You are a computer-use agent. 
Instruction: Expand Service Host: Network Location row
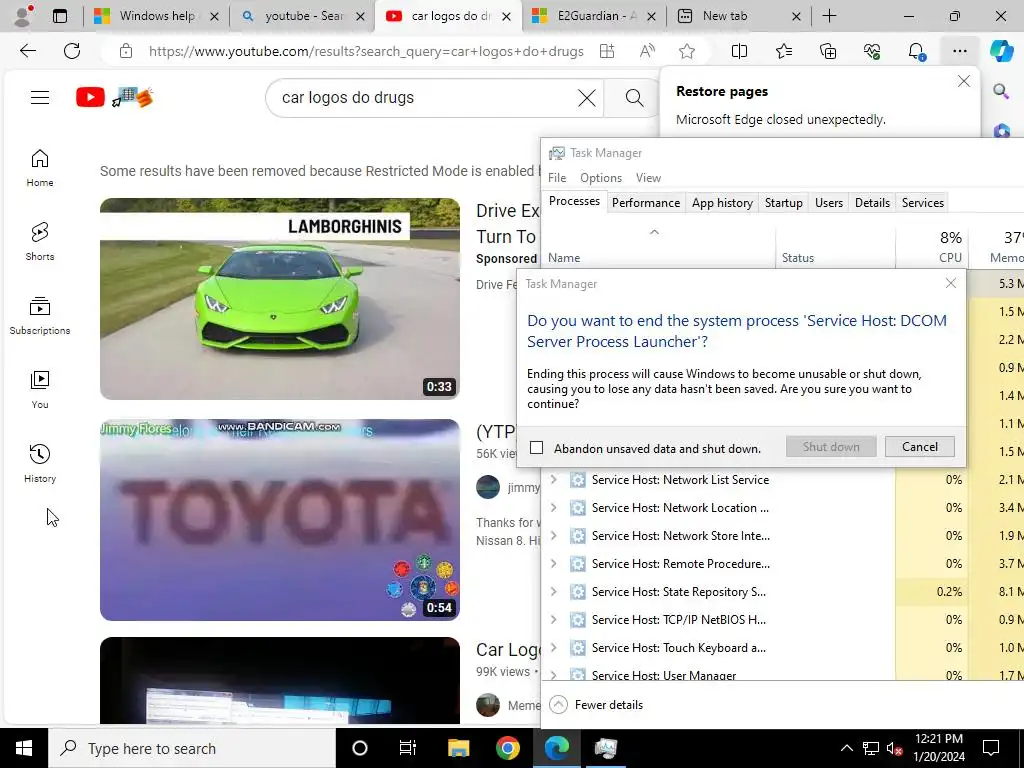tap(554, 507)
